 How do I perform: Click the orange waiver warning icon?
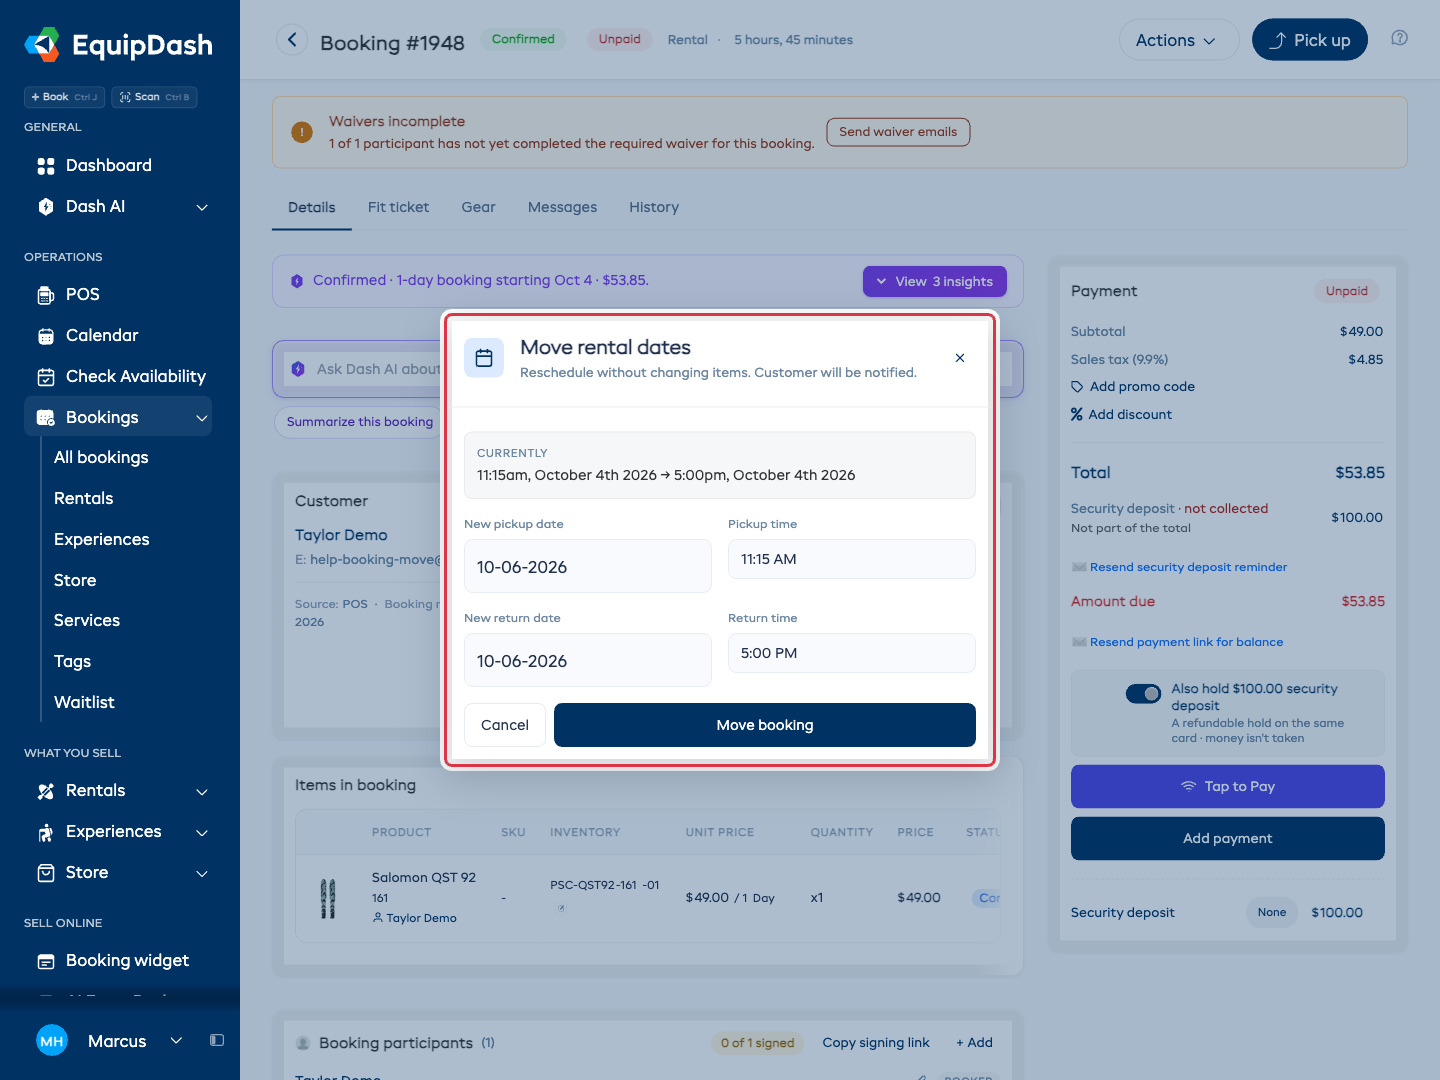(x=301, y=132)
